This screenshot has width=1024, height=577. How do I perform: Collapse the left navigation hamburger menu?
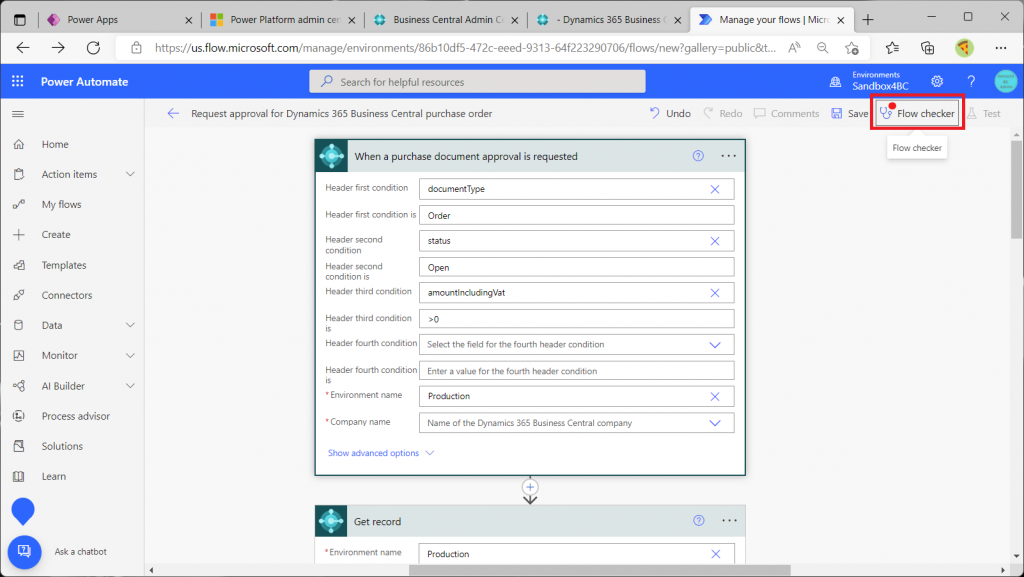[18, 114]
